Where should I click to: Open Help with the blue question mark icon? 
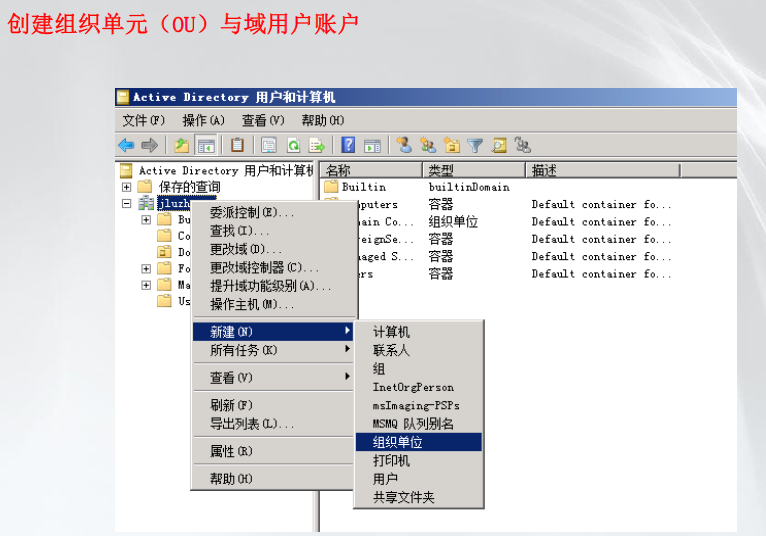(x=348, y=145)
